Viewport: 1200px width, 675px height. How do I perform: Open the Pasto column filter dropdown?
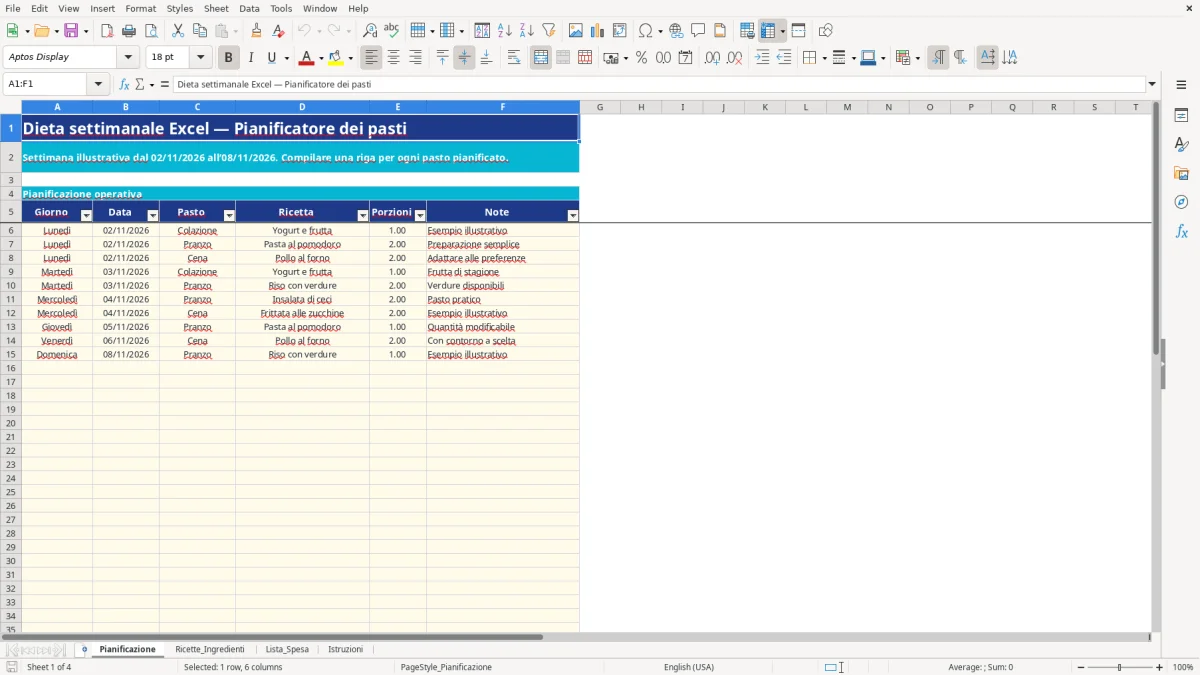point(229,216)
